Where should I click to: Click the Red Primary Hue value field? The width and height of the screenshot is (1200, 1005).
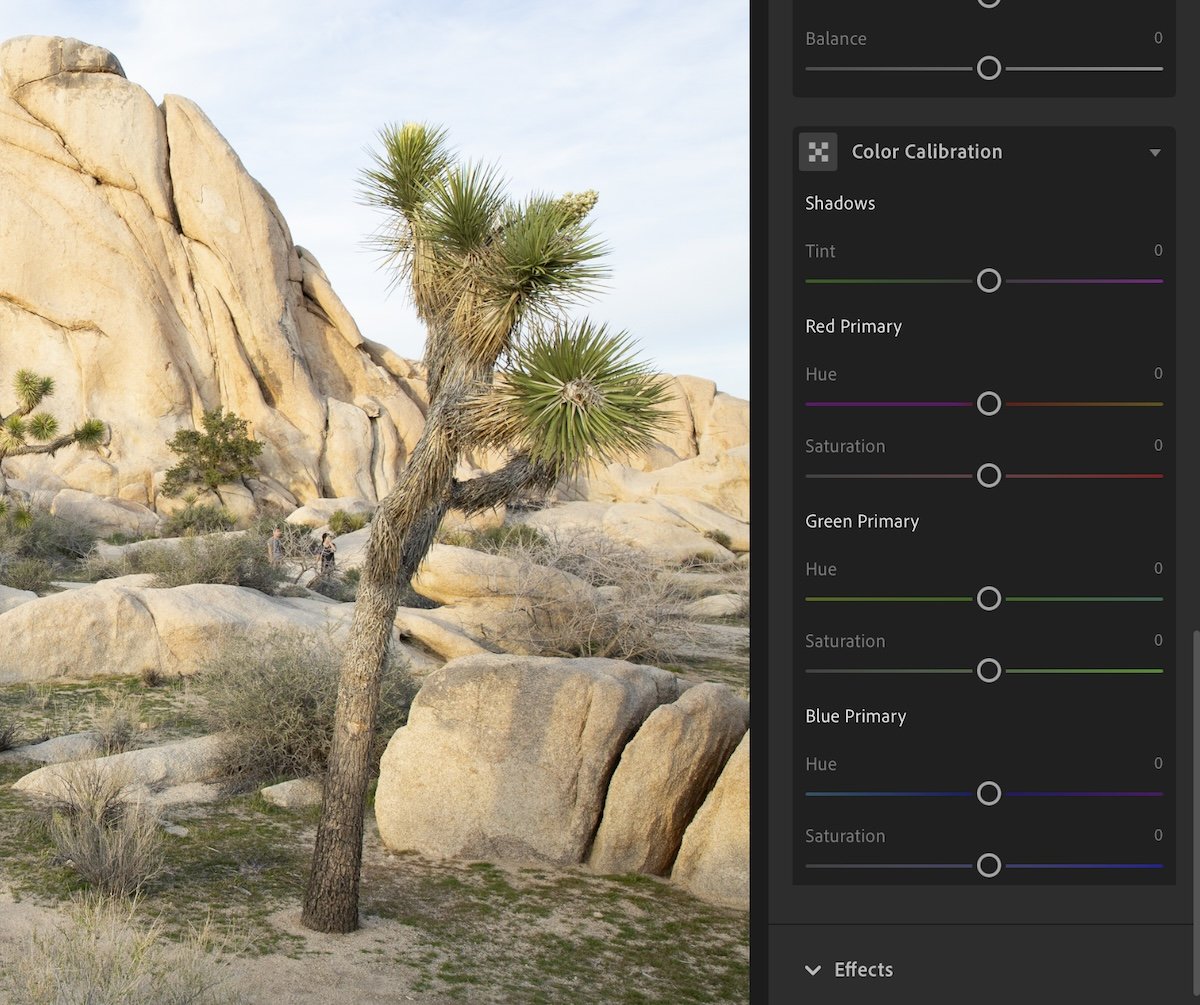coord(1157,374)
